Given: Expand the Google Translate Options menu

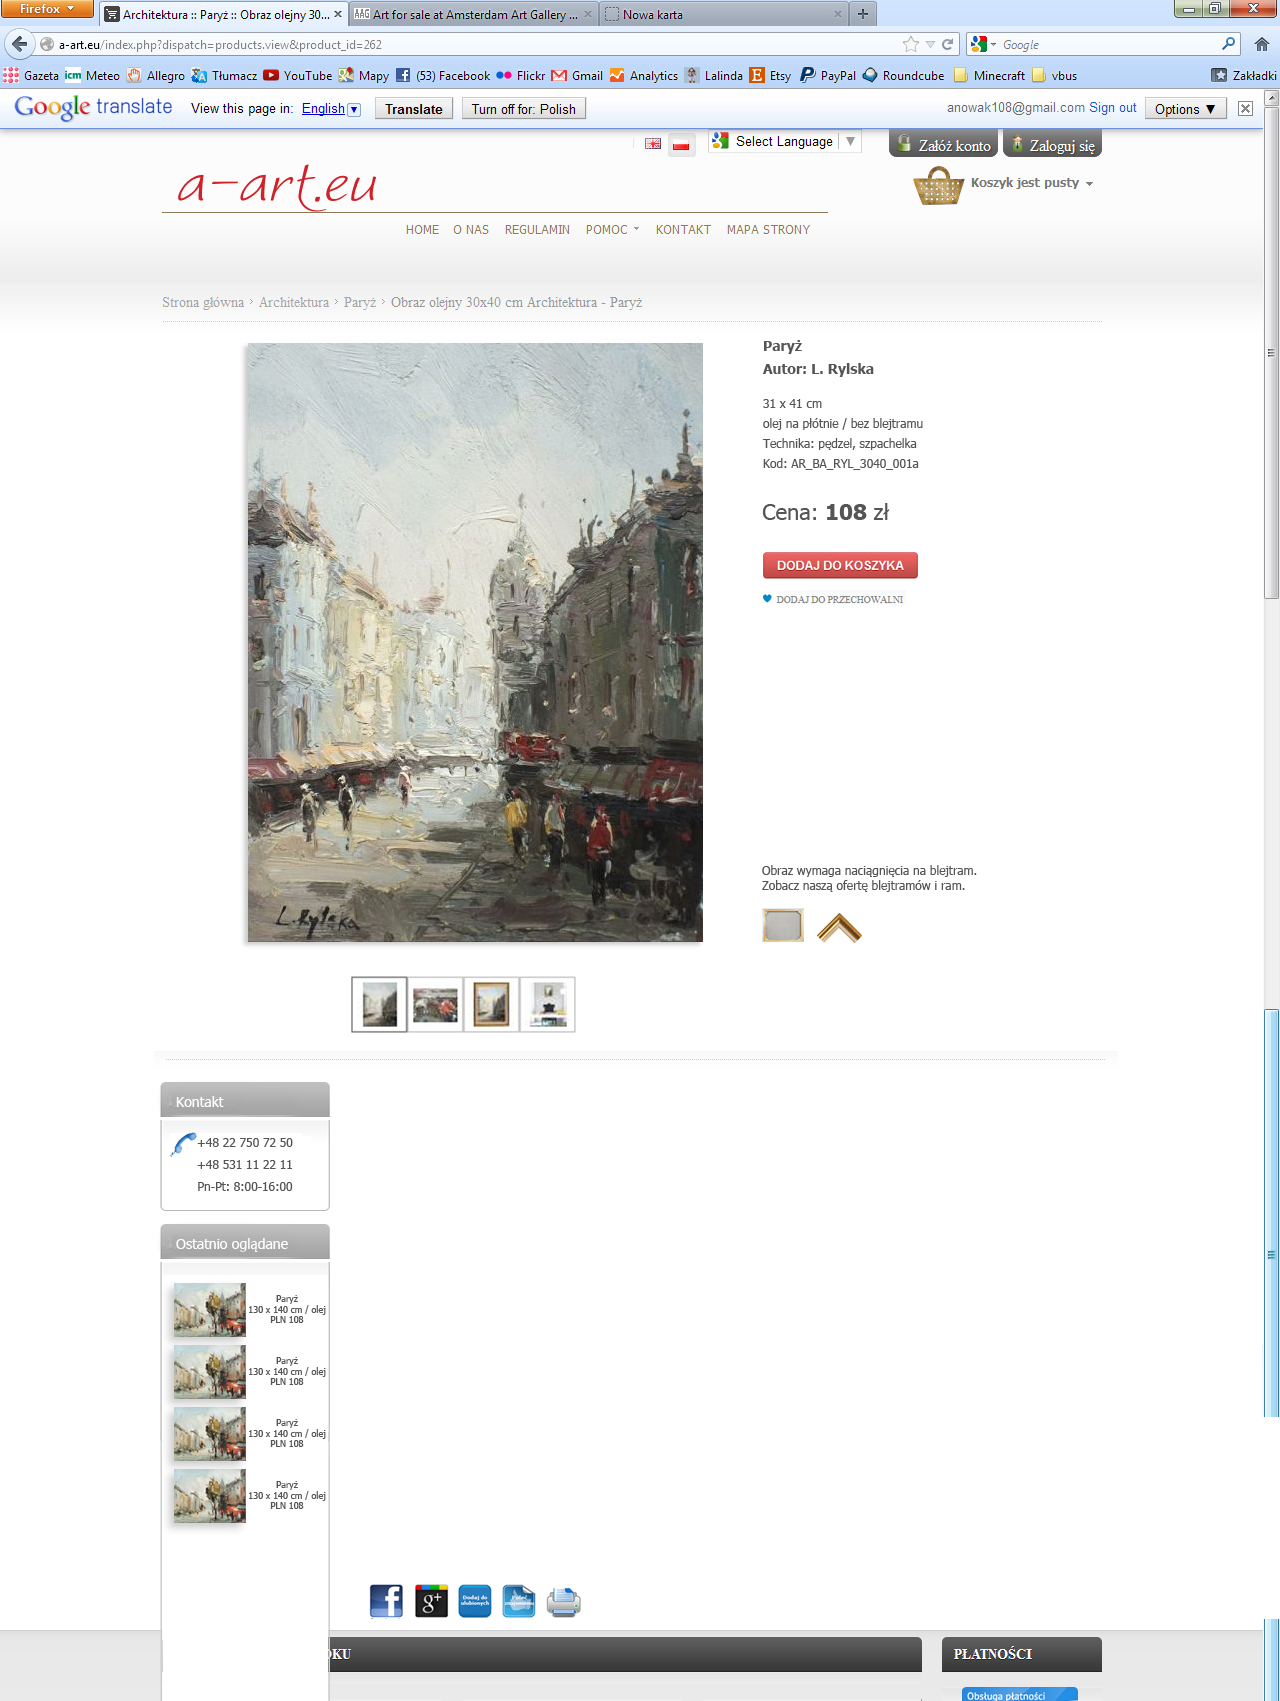Looking at the screenshot, I should [x=1185, y=109].
